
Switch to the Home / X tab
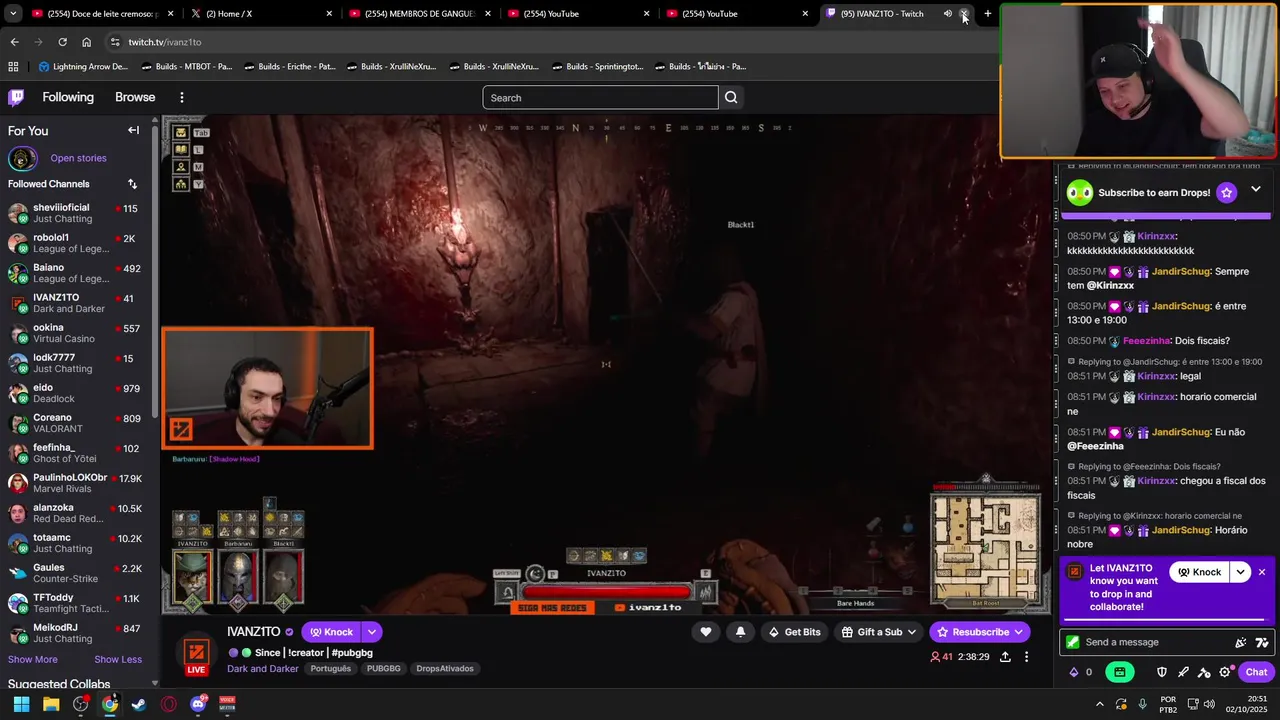(x=262, y=13)
